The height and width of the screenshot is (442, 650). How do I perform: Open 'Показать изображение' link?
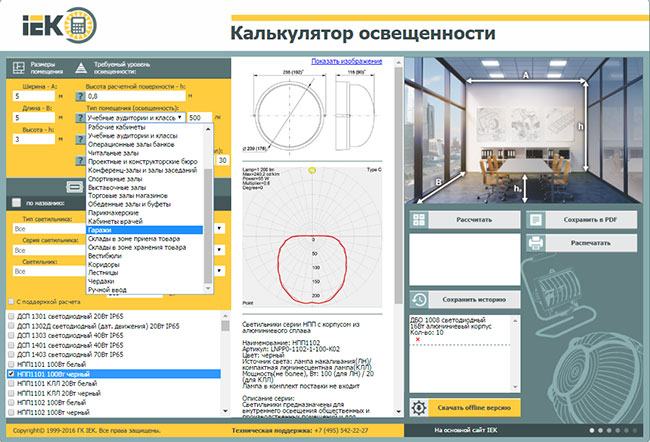tap(347, 61)
